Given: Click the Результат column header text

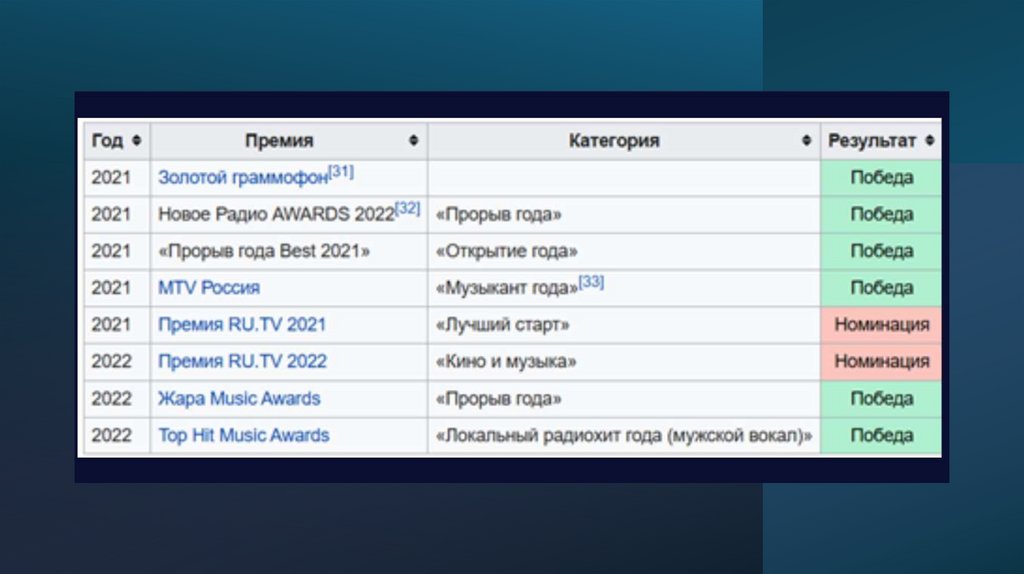Looking at the screenshot, I should click(x=872, y=140).
